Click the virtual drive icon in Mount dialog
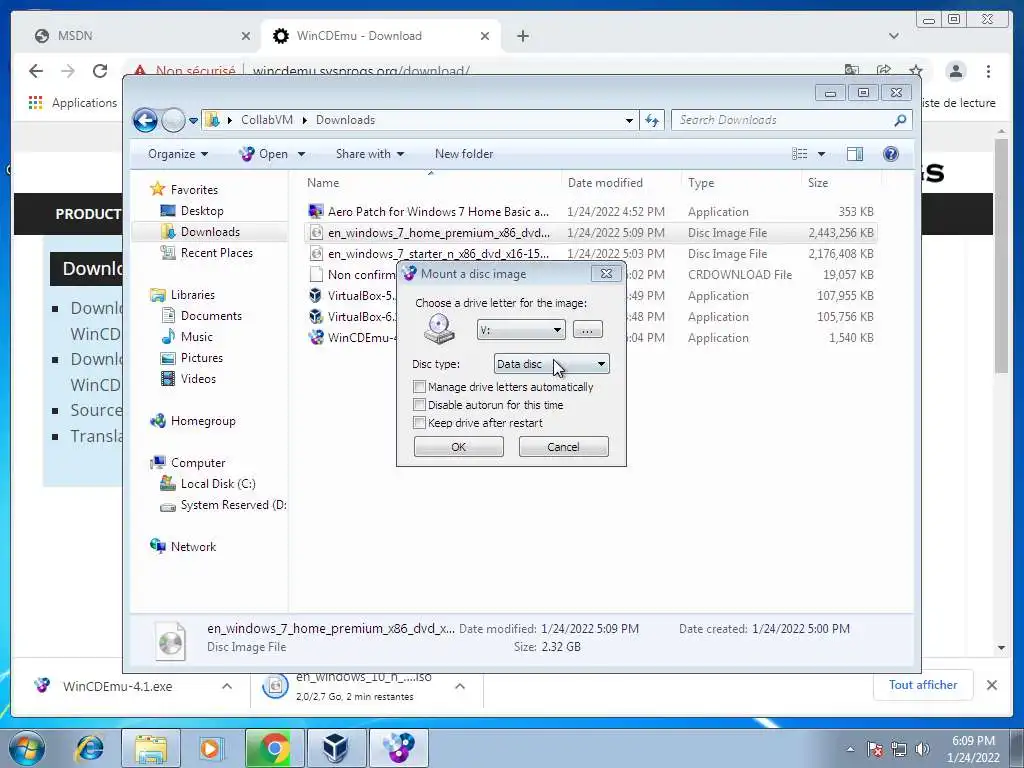 coord(439,328)
